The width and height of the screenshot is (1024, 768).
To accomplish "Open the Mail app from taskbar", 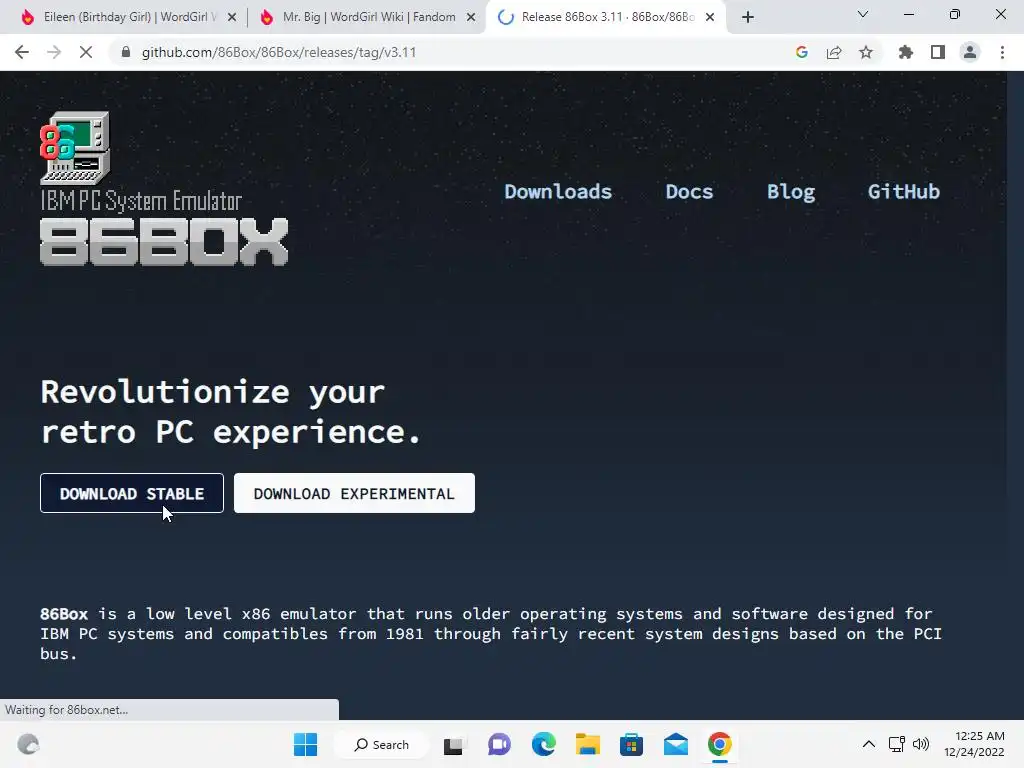I will (676, 744).
